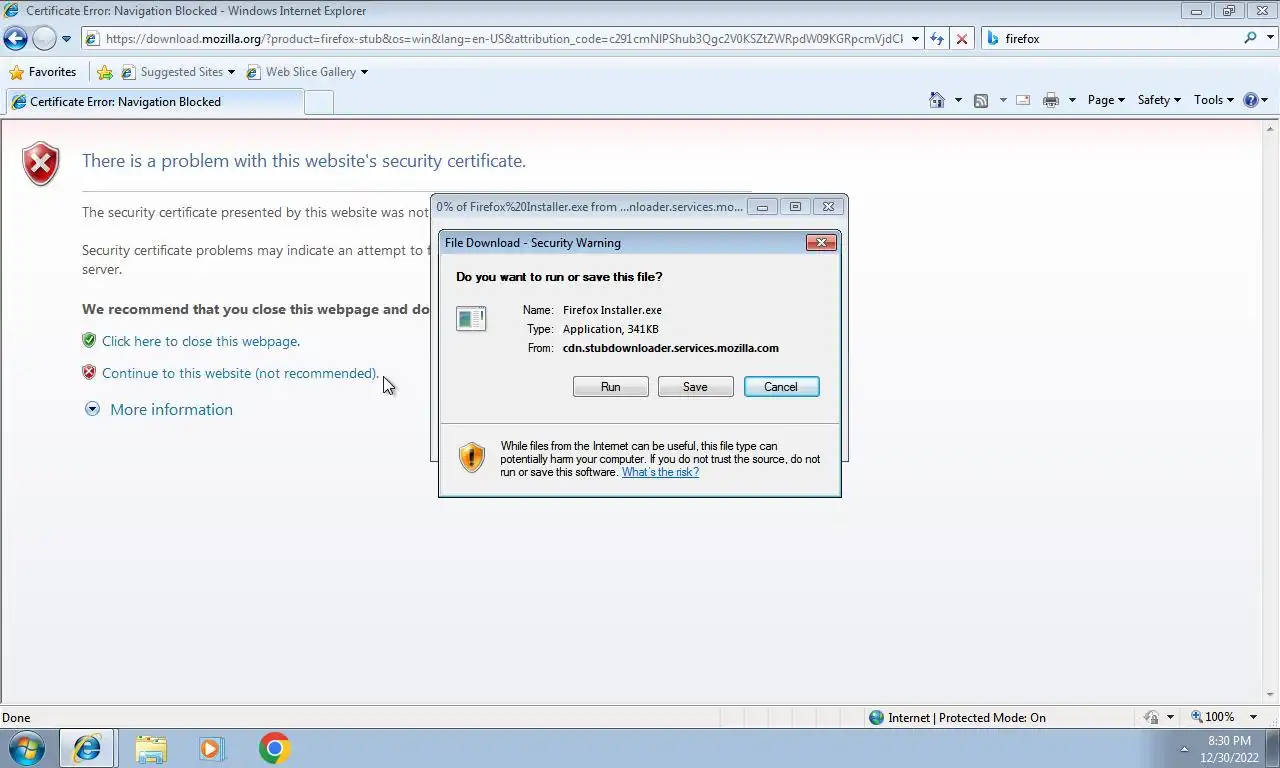Open Windows Media Player taskbar icon
The image size is (1280, 768).
(212, 748)
